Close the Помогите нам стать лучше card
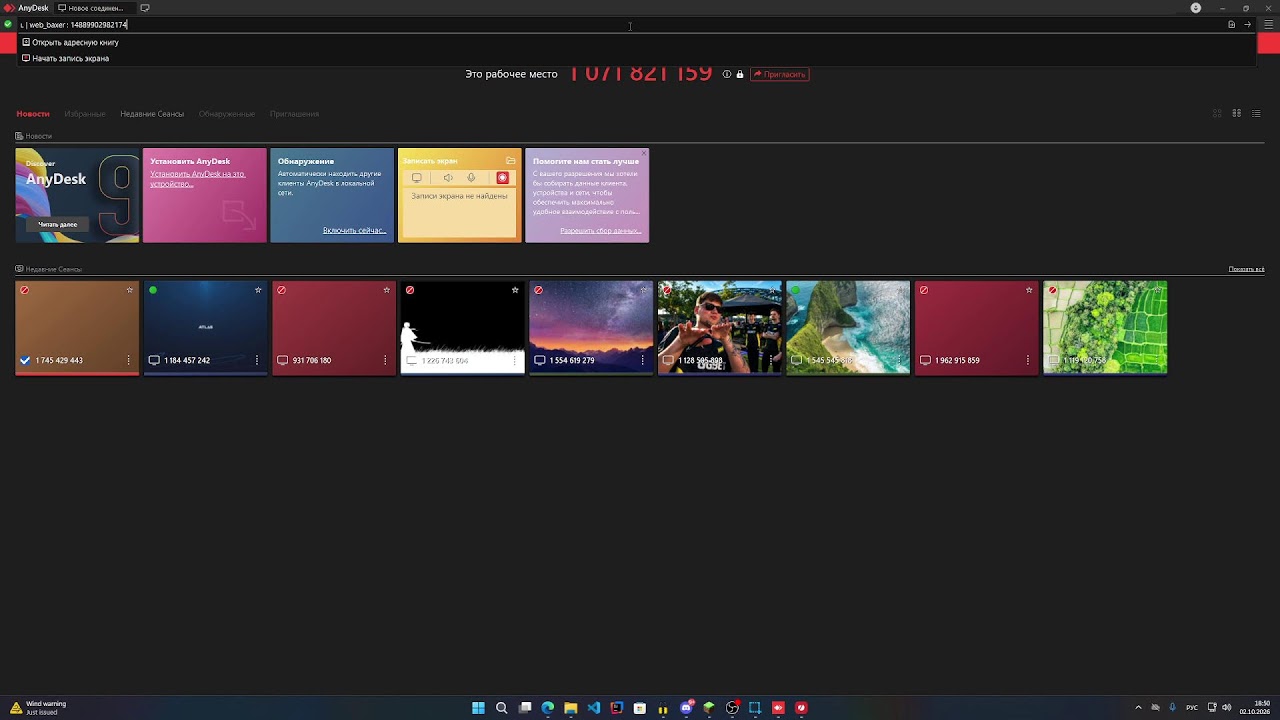The width and height of the screenshot is (1280, 720). click(644, 153)
